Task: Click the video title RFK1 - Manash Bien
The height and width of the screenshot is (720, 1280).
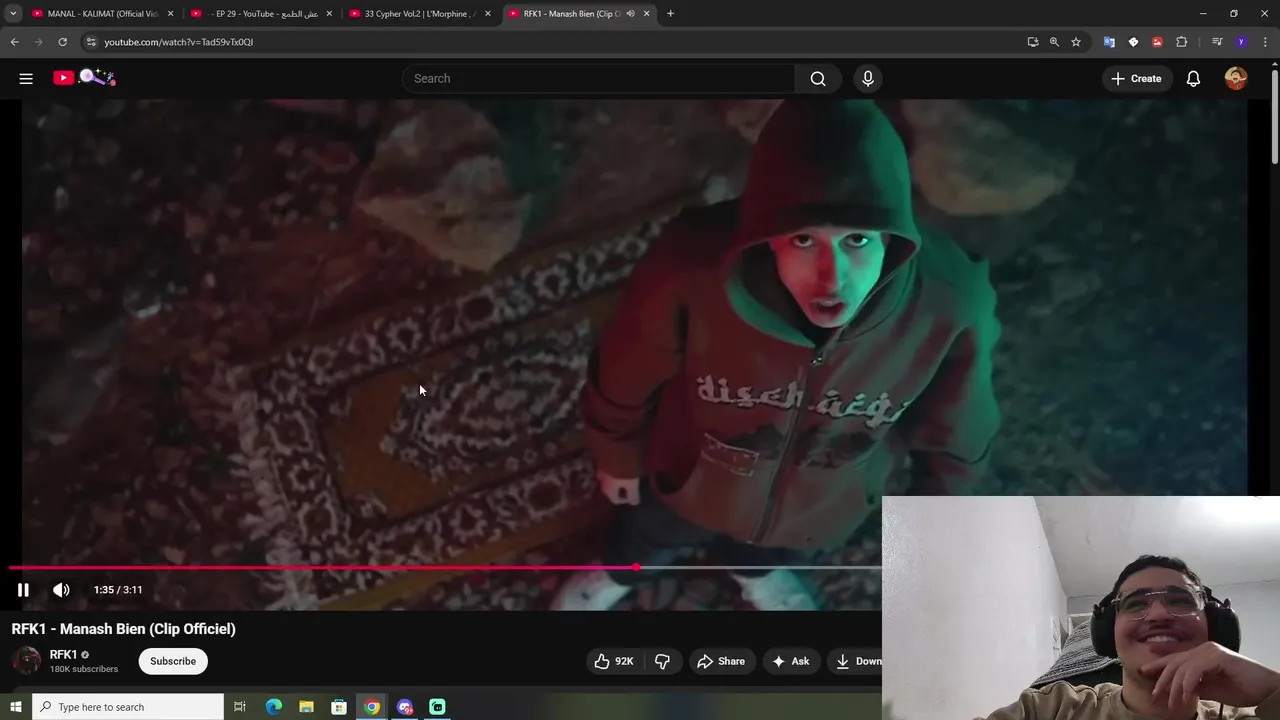Action: 123,629
